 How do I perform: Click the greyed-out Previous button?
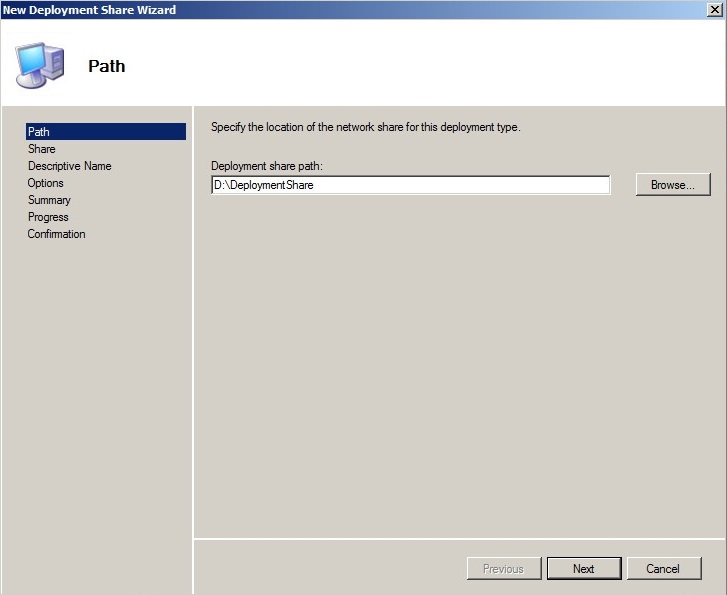(503, 569)
